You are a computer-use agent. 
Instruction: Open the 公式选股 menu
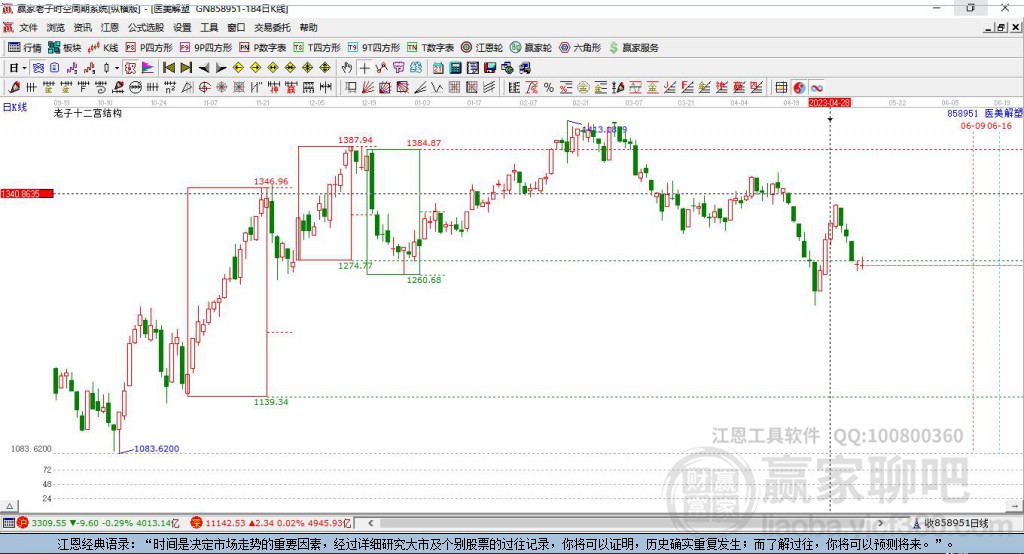coord(145,28)
